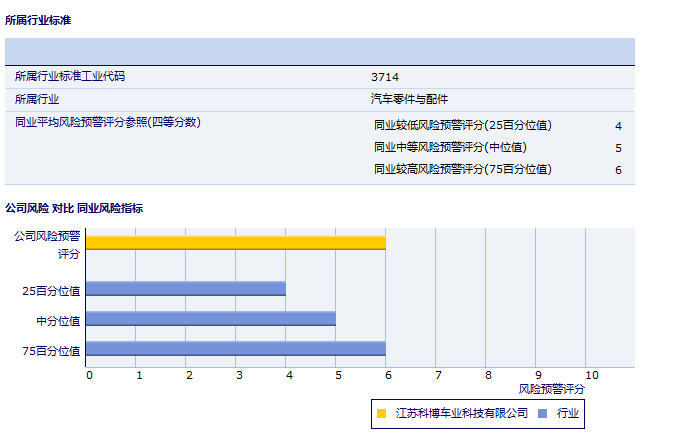Click the chart axis label 25百分位值
This screenshot has width=691, height=436.
(x=52, y=291)
